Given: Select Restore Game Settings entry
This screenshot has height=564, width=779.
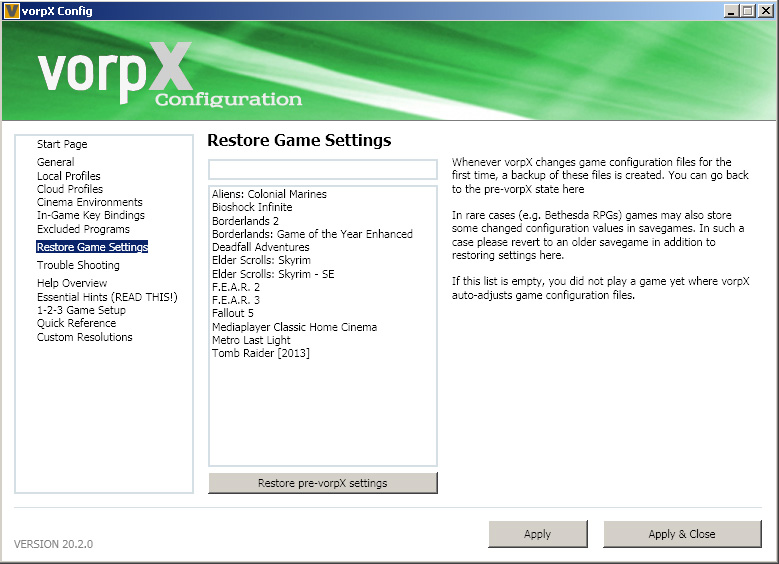Looking at the screenshot, I should (x=92, y=247).
